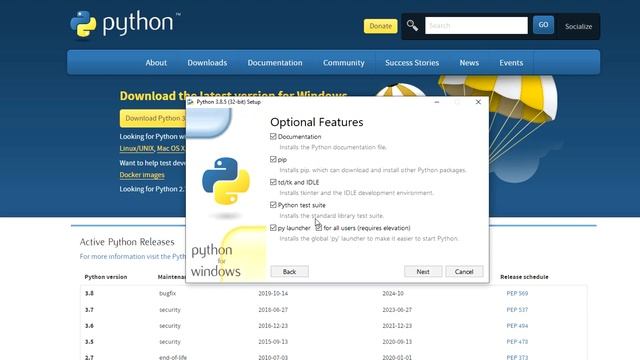Open the Success Stories menu
Screen dimensions: 640x360
[x=412, y=63]
